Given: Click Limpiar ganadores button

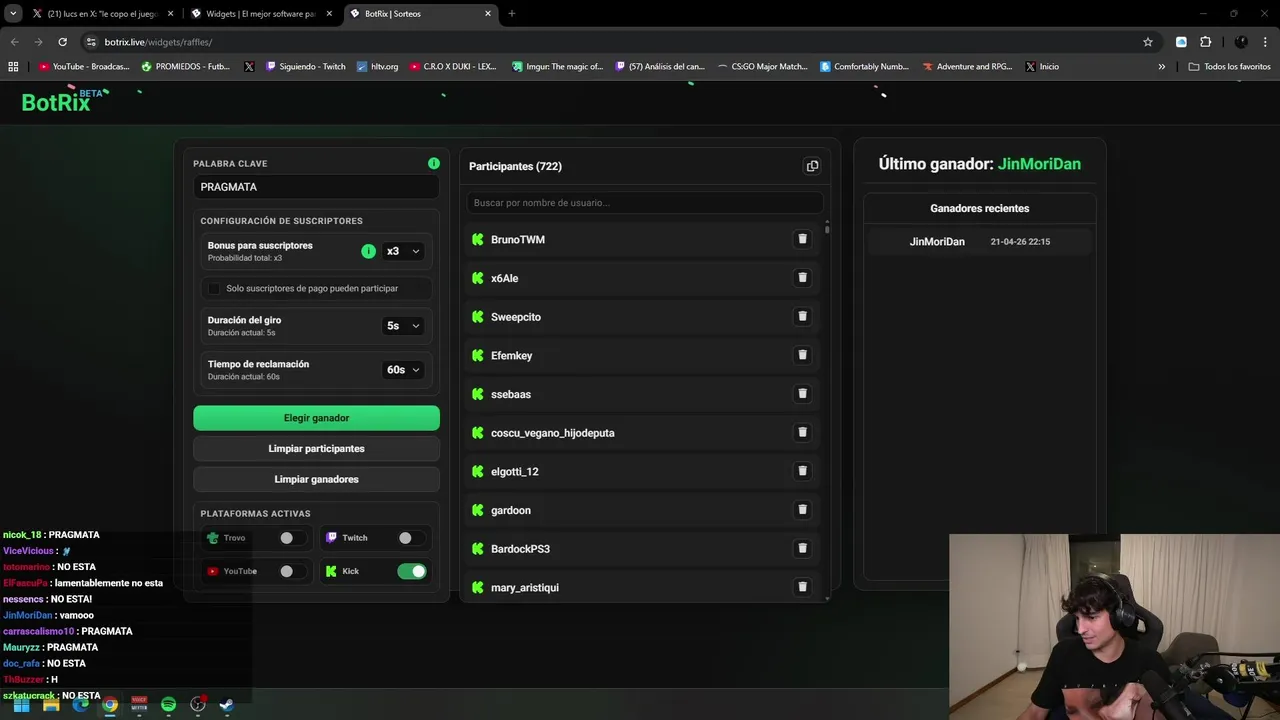Looking at the screenshot, I should coord(316,479).
